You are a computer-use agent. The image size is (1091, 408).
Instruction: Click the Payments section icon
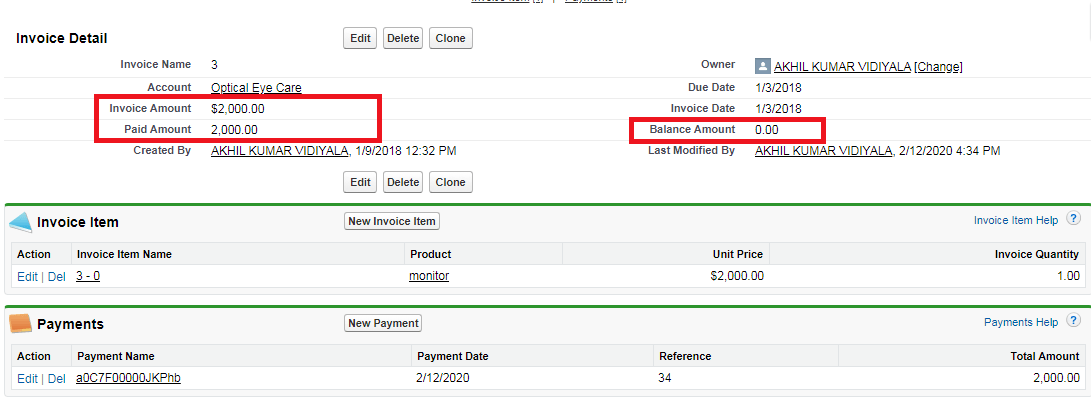click(20, 324)
